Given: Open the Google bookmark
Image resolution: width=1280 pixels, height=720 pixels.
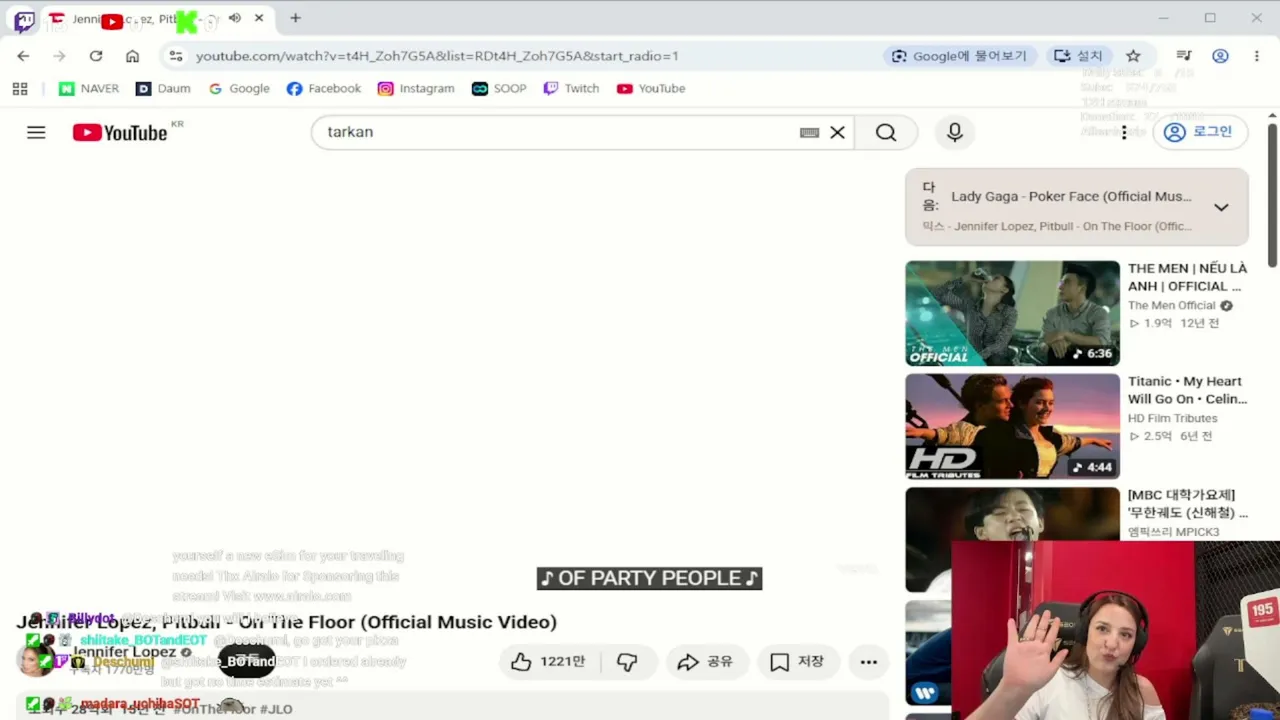Looking at the screenshot, I should (239, 89).
